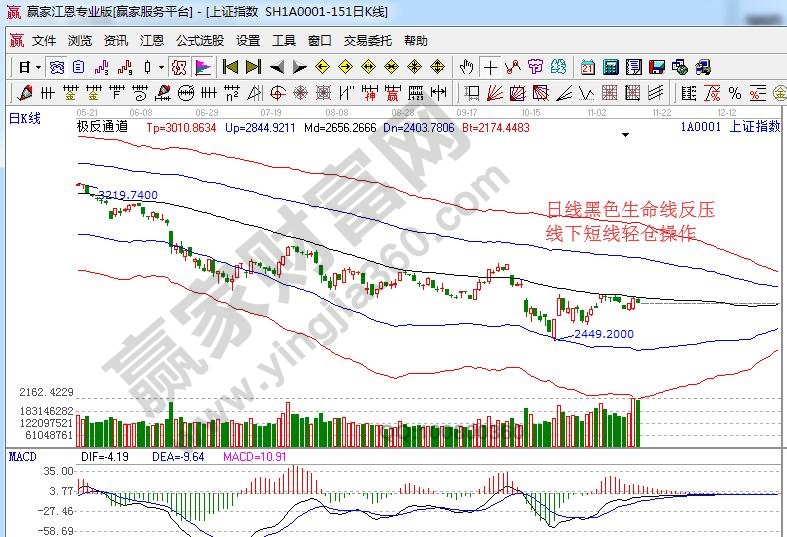Jump to first bar with skip-back arrow
This screenshot has height=537, width=787.
(230, 68)
